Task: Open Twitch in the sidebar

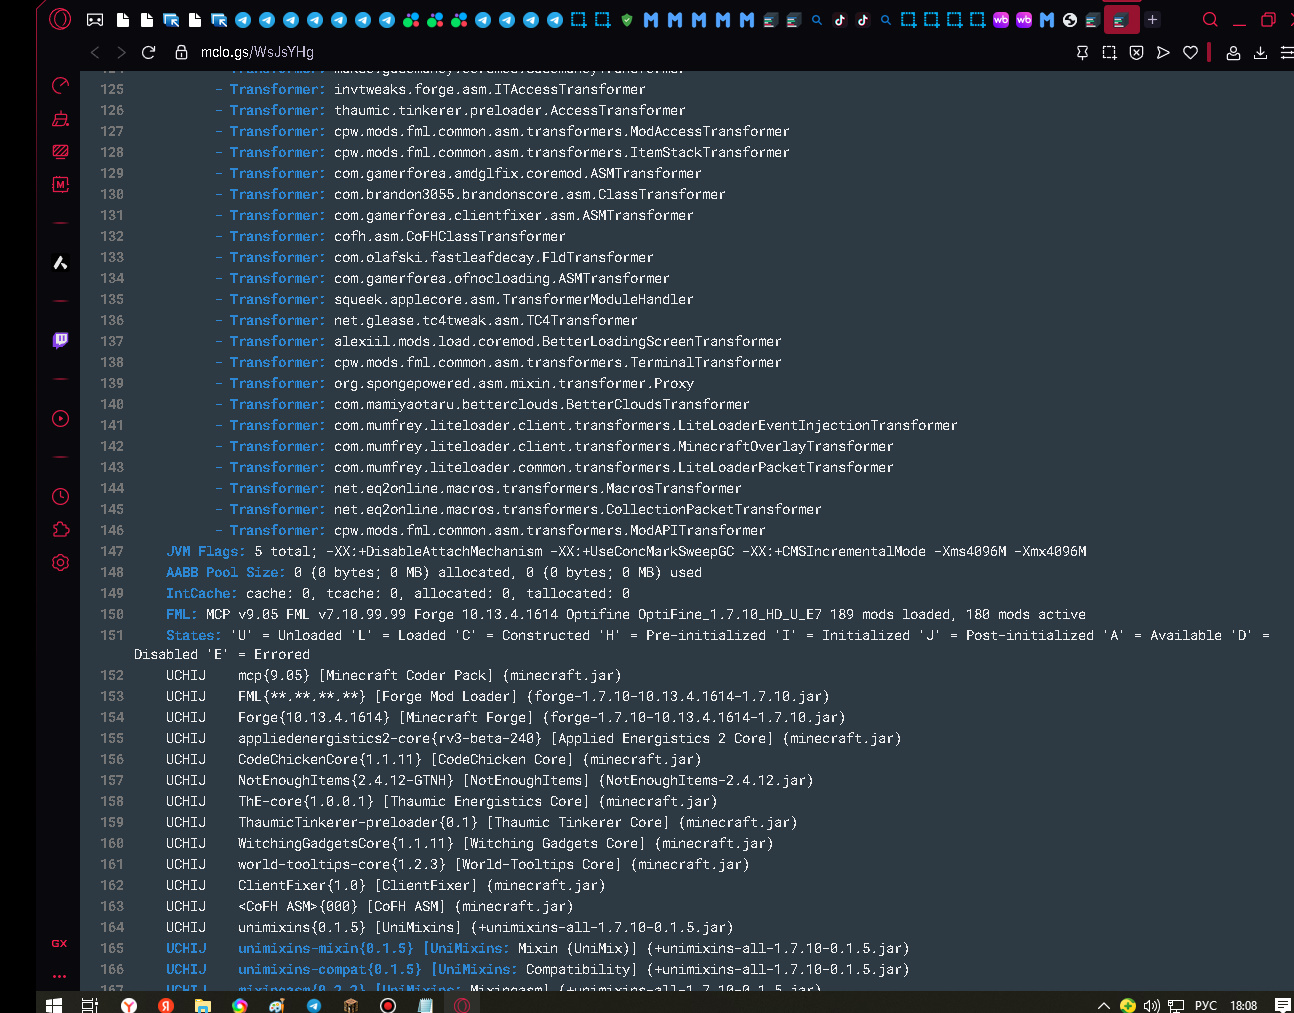Action: 60,340
